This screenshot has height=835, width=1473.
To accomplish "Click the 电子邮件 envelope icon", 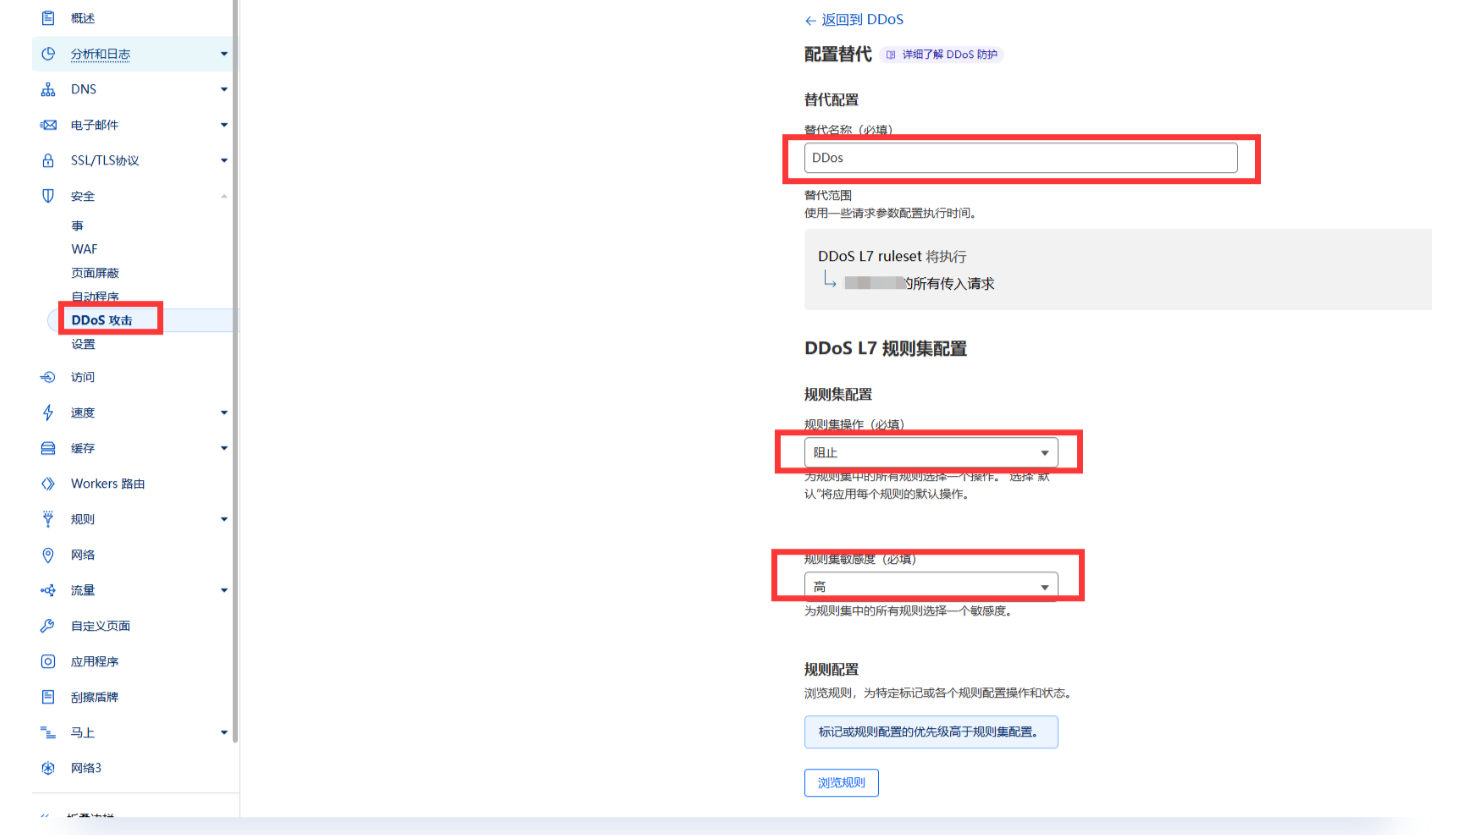I will click(48, 125).
